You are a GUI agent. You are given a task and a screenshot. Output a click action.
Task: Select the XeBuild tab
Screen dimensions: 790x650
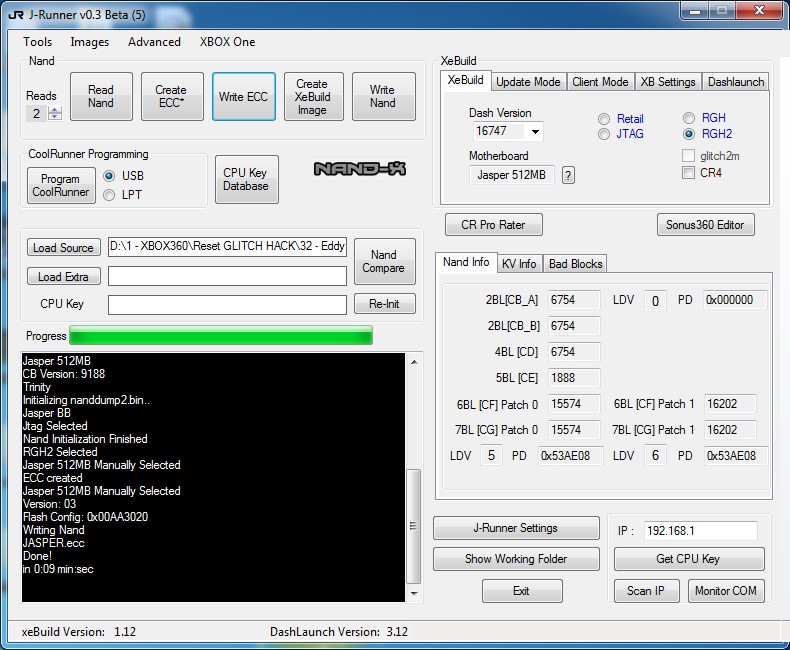click(465, 81)
